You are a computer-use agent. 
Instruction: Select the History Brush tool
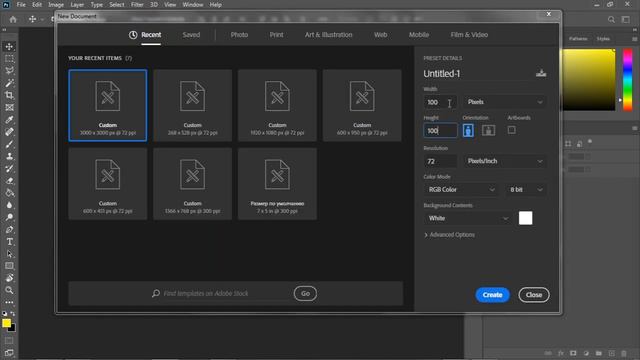9,169
